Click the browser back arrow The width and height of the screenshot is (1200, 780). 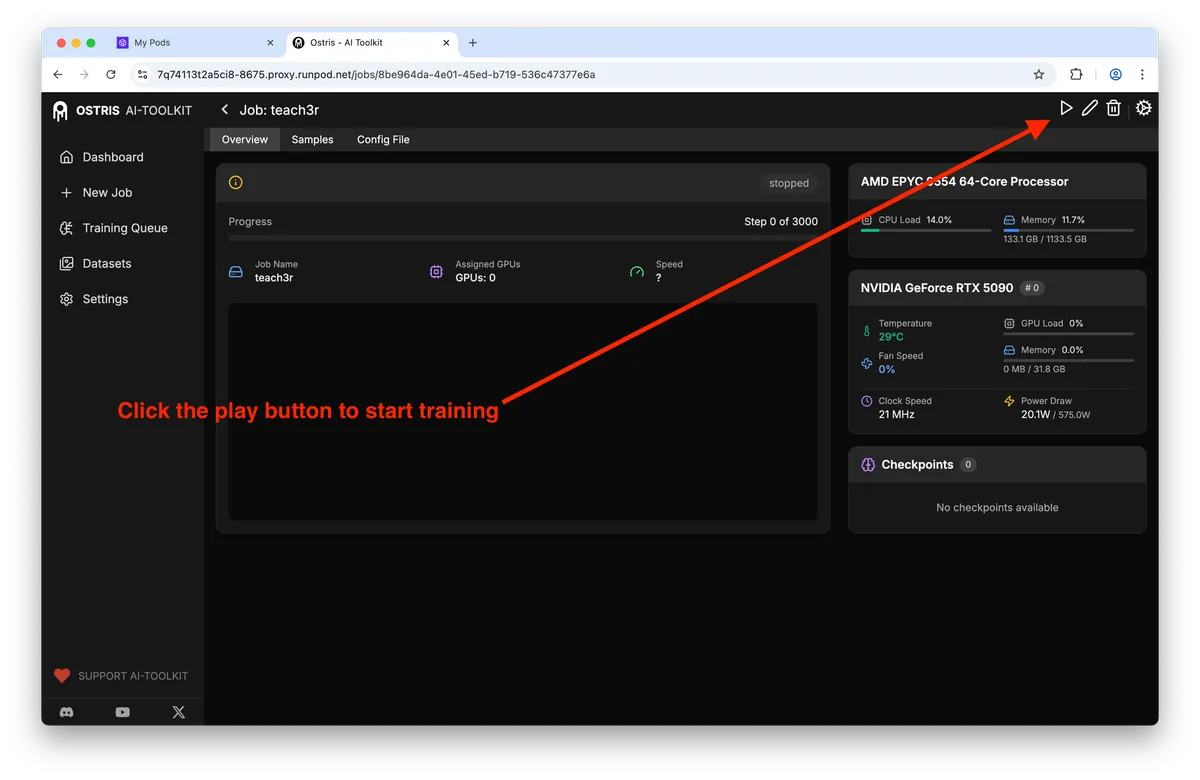[x=58, y=75]
